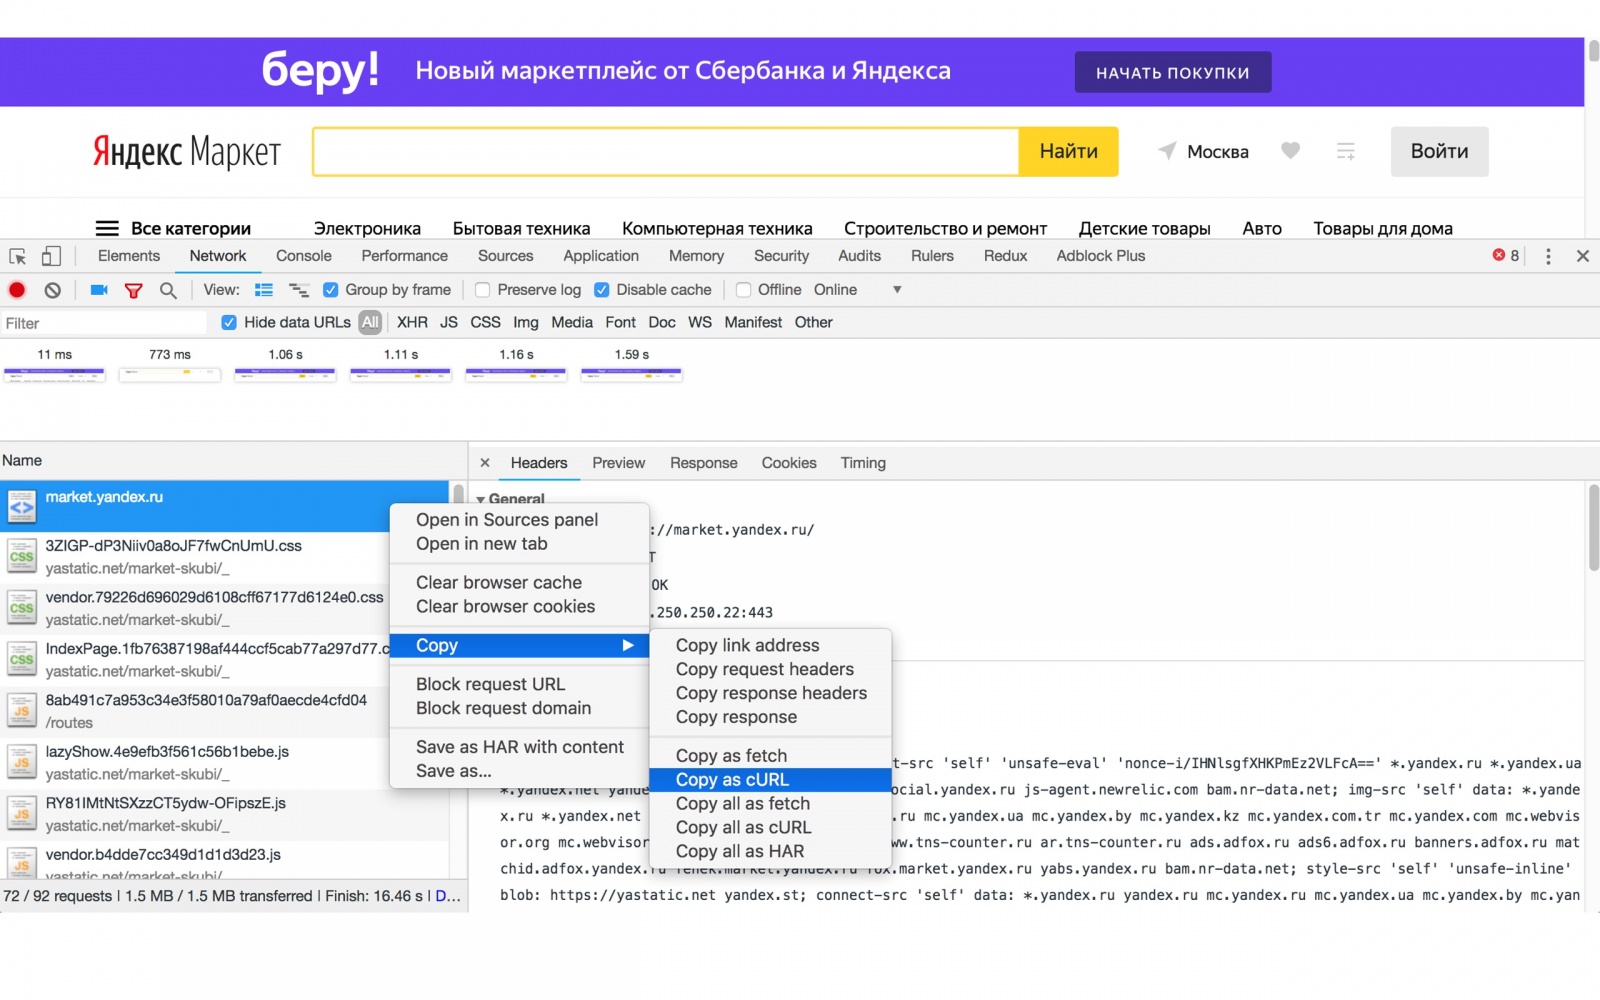
Task: Filter requests by Img type
Action: pyautogui.click(x=526, y=322)
